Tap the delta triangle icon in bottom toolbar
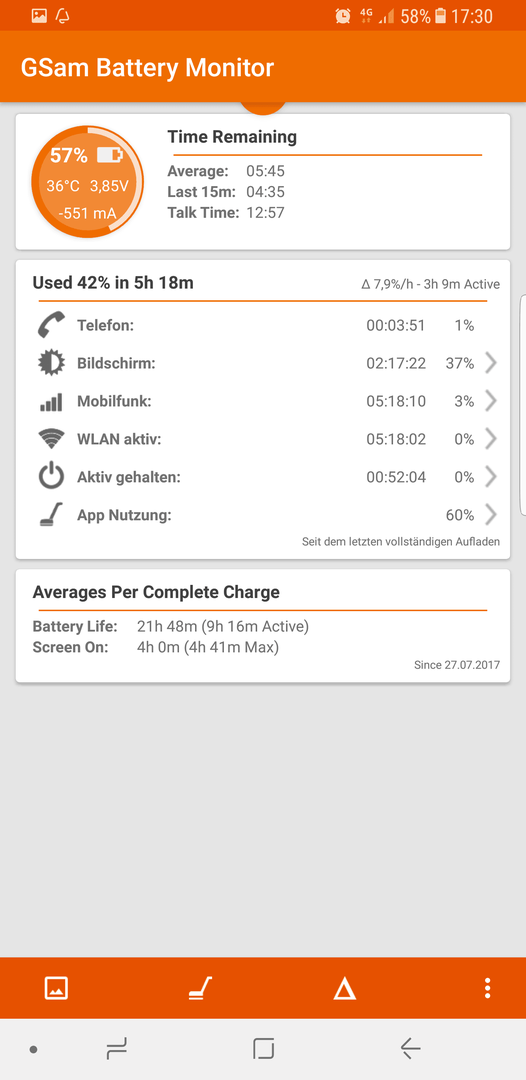Image resolution: width=526 pixels, height=1080 pixels. click(344, 989)
